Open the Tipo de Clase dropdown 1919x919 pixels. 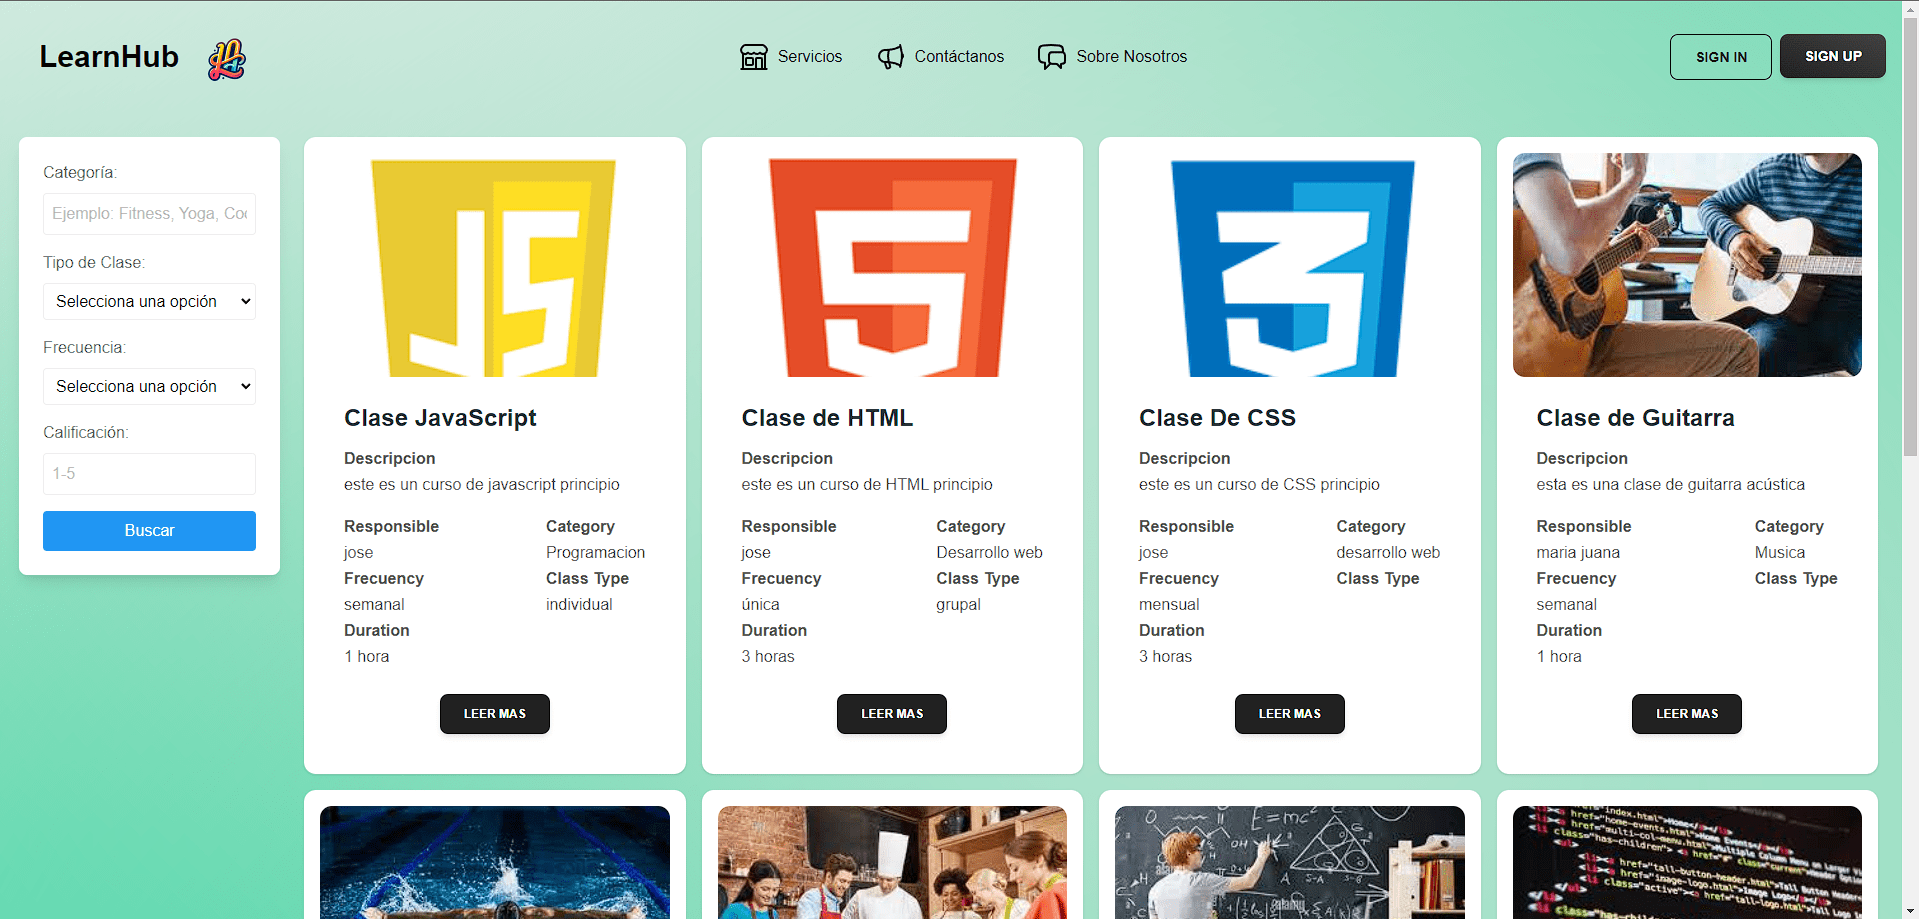tap(148, 301)
